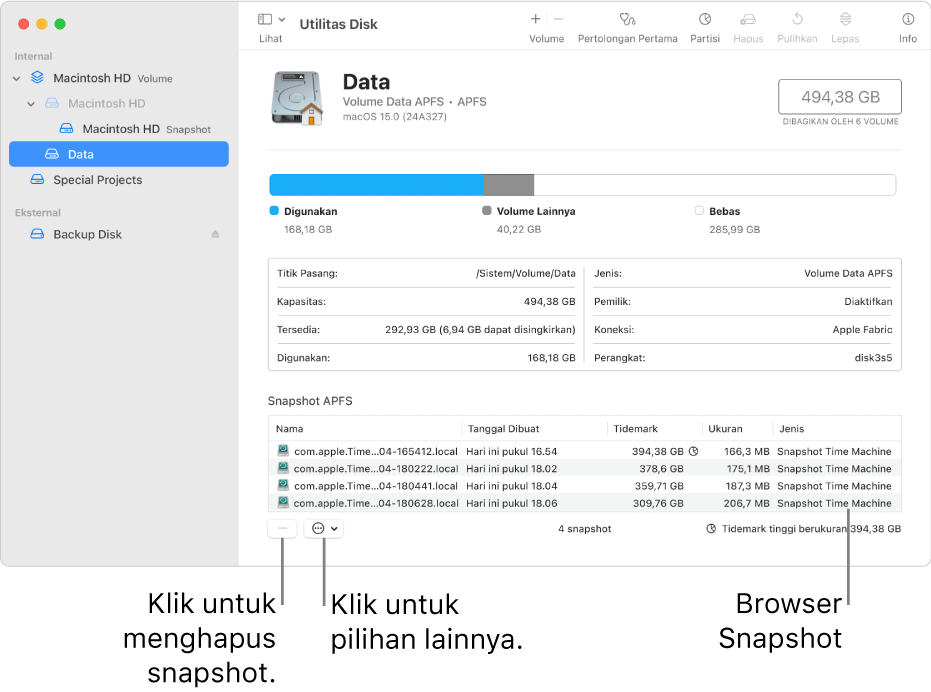Add a volume with the plus icon

point(536,19)
